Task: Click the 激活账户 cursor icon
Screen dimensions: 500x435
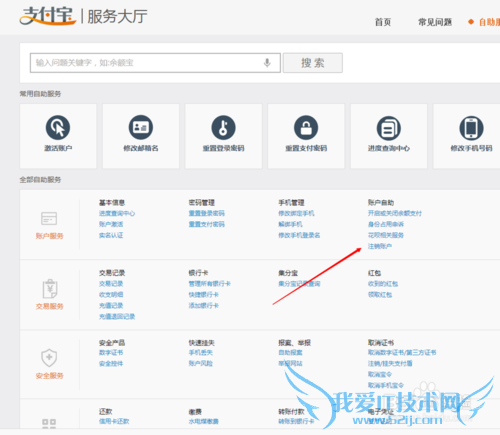Action: [x=58, y=127]
